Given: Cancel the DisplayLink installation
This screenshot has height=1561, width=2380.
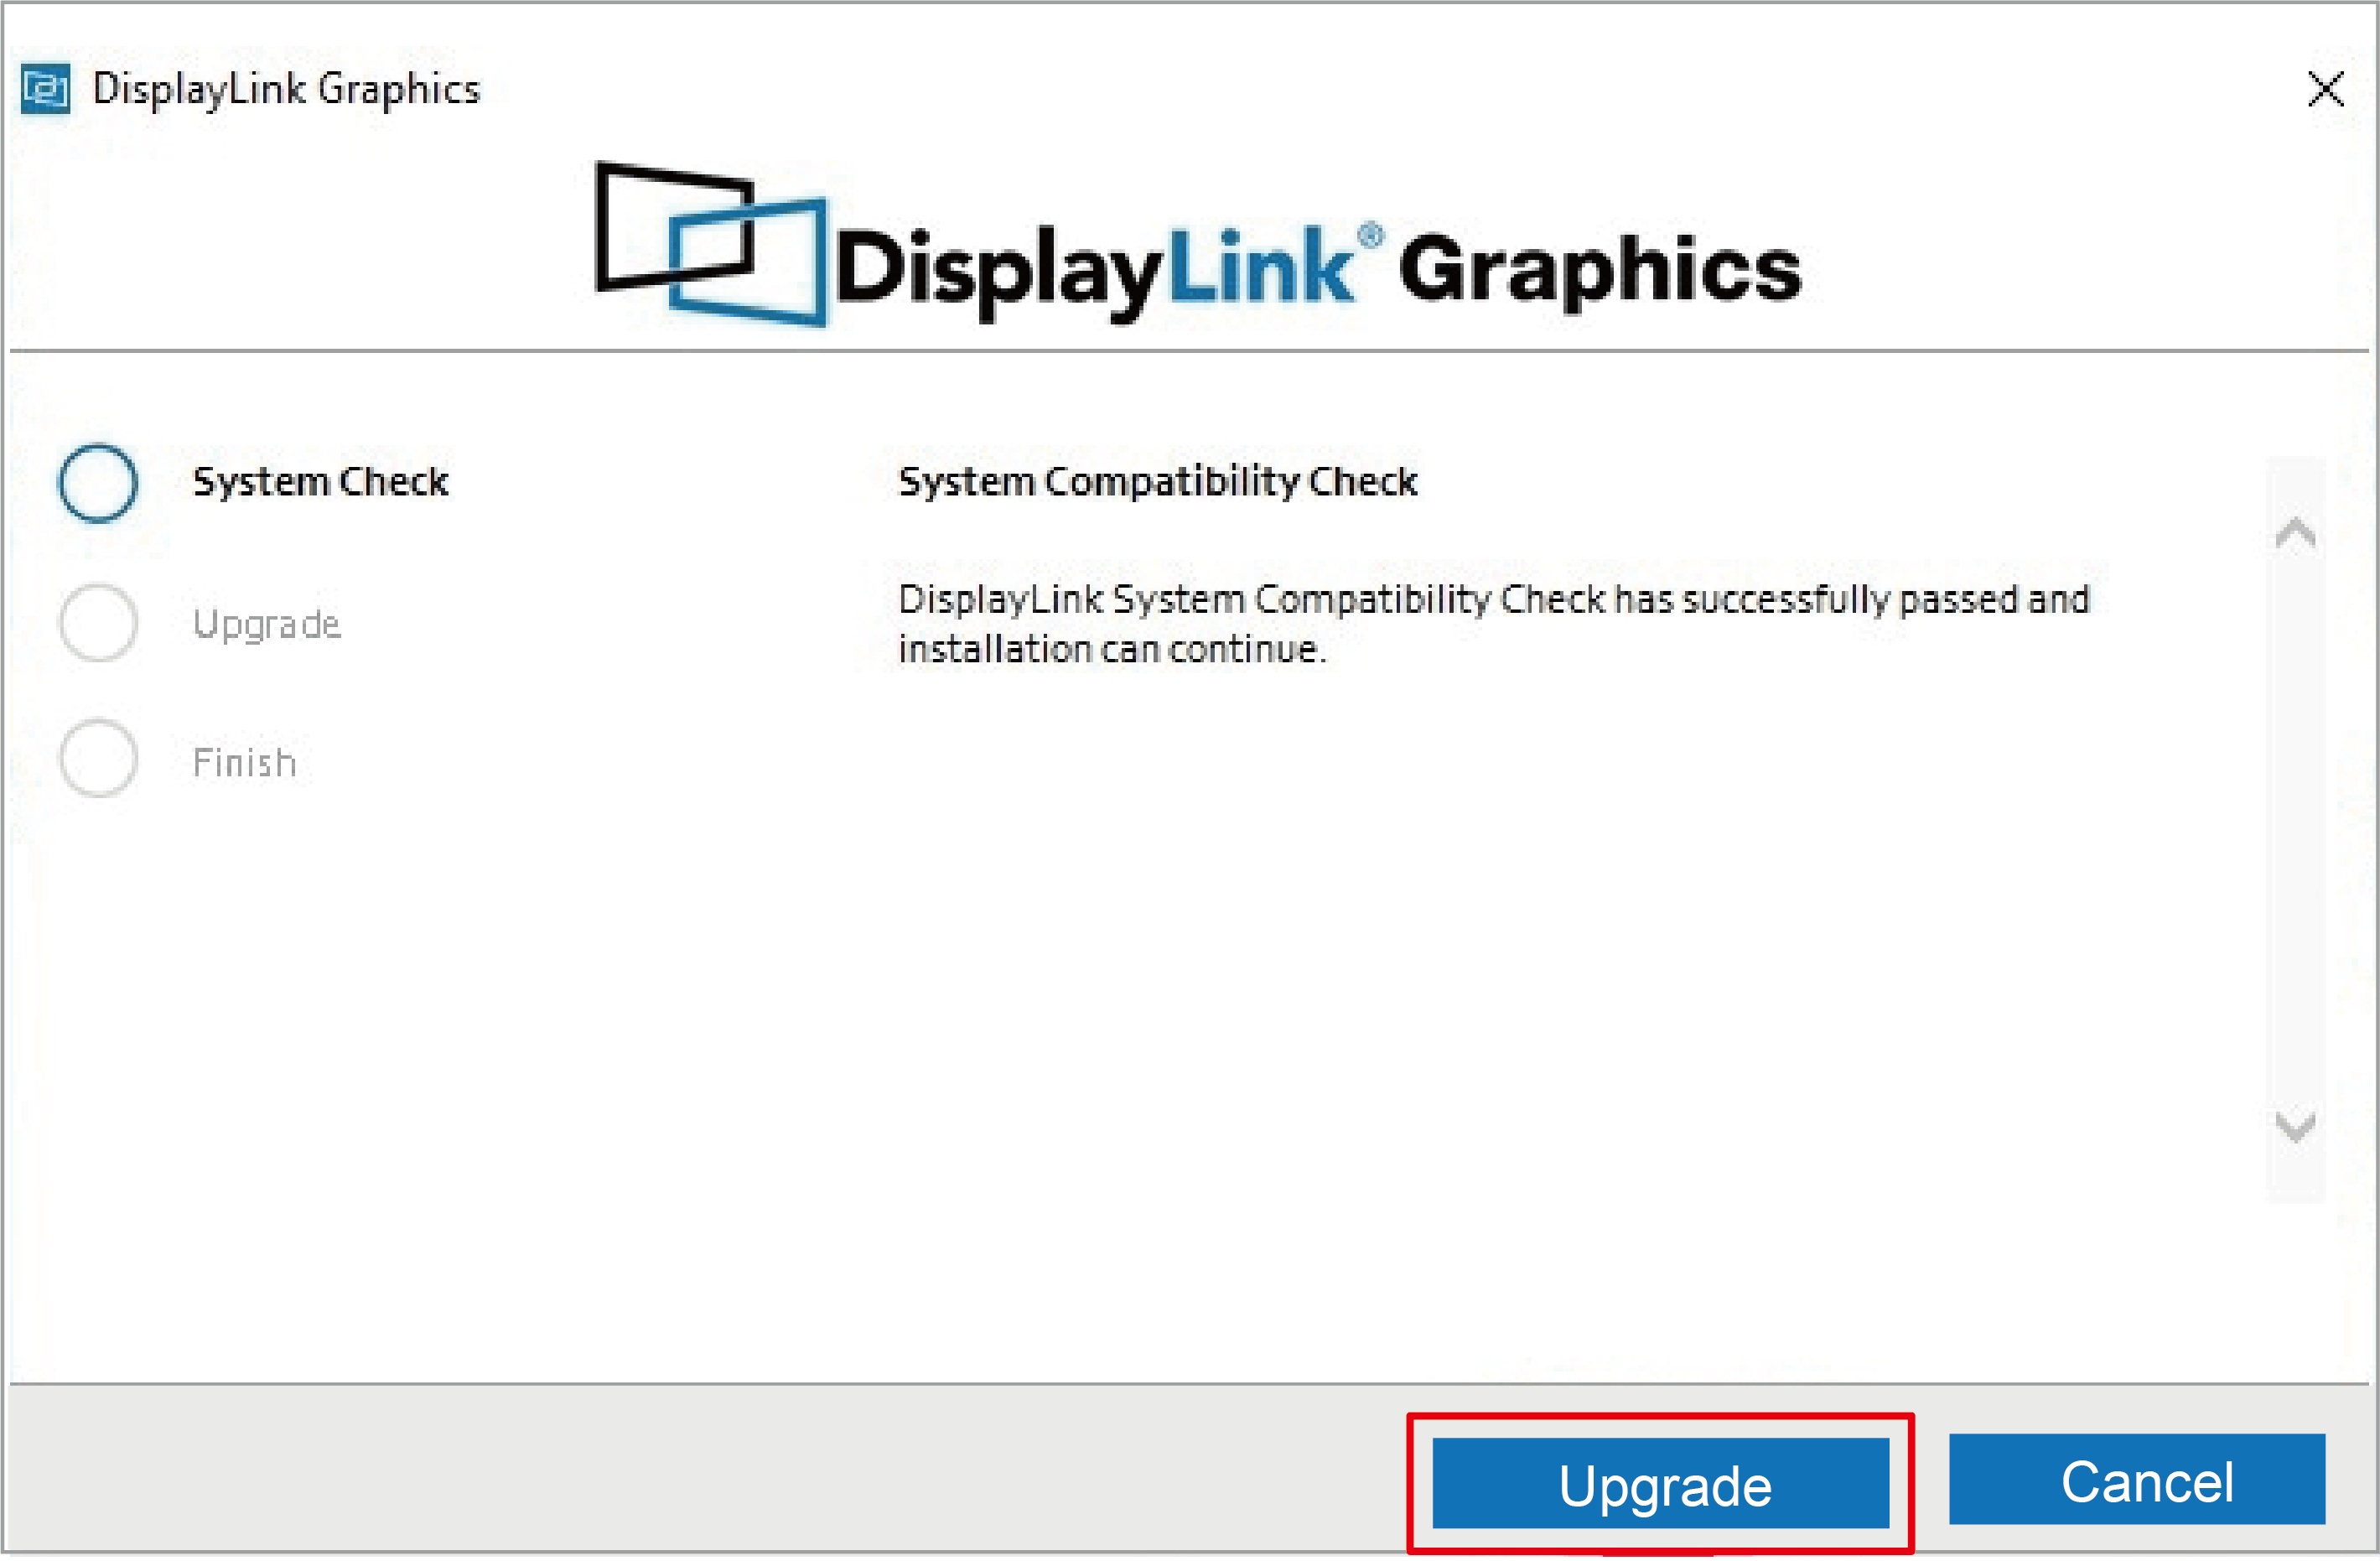Looking at the screenshot, I should coord(2137,1479).
